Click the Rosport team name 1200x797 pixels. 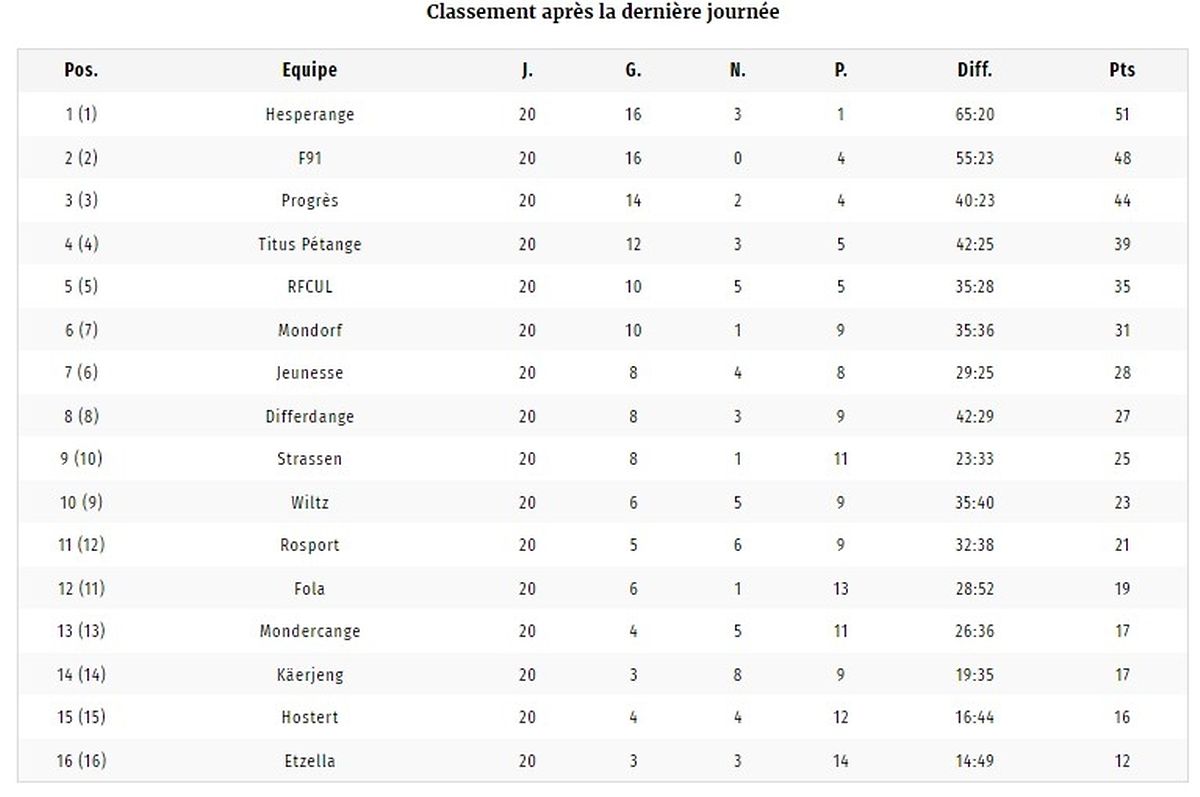point(310,545)
